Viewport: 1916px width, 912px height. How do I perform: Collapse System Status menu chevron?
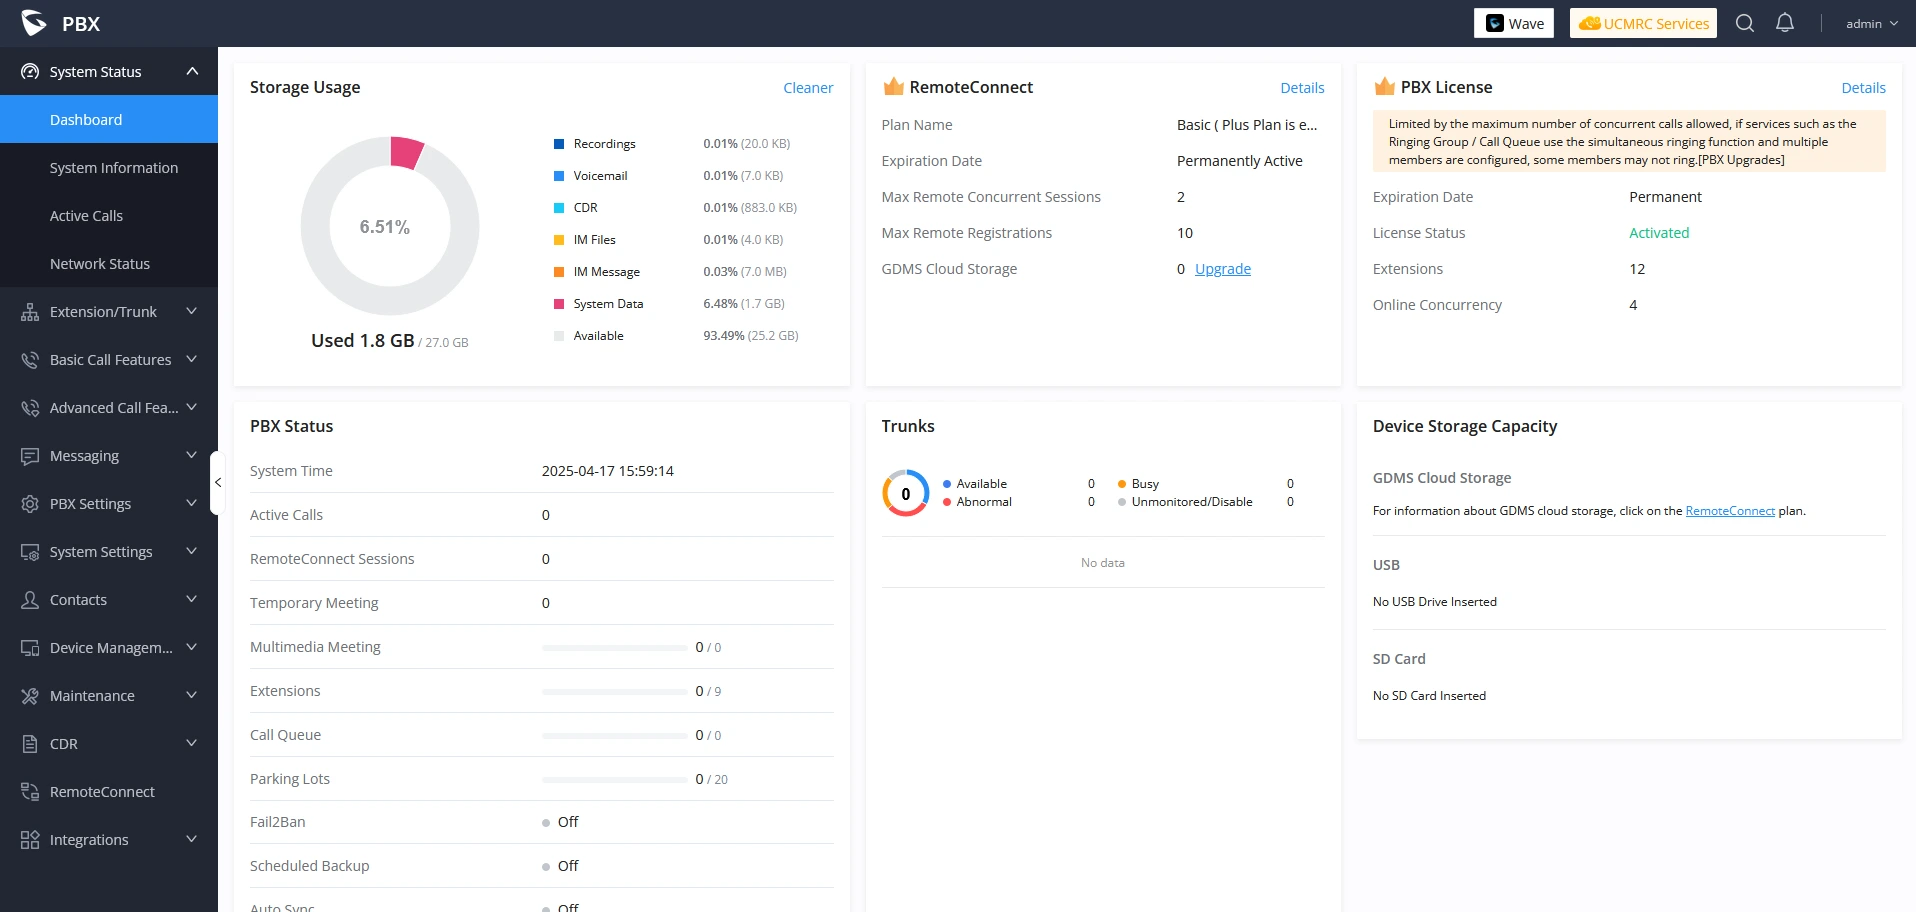click(x=192, y=72)
